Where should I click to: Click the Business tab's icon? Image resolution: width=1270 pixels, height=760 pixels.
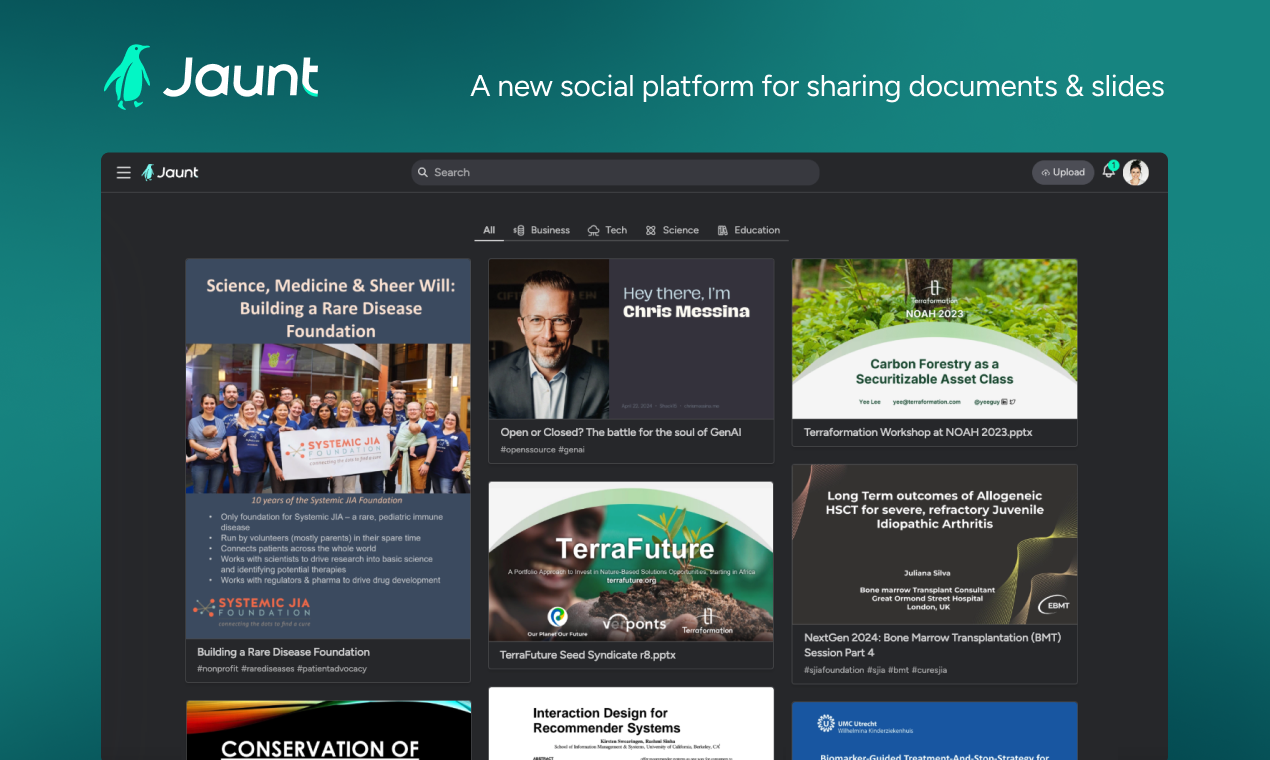[519, 230]
